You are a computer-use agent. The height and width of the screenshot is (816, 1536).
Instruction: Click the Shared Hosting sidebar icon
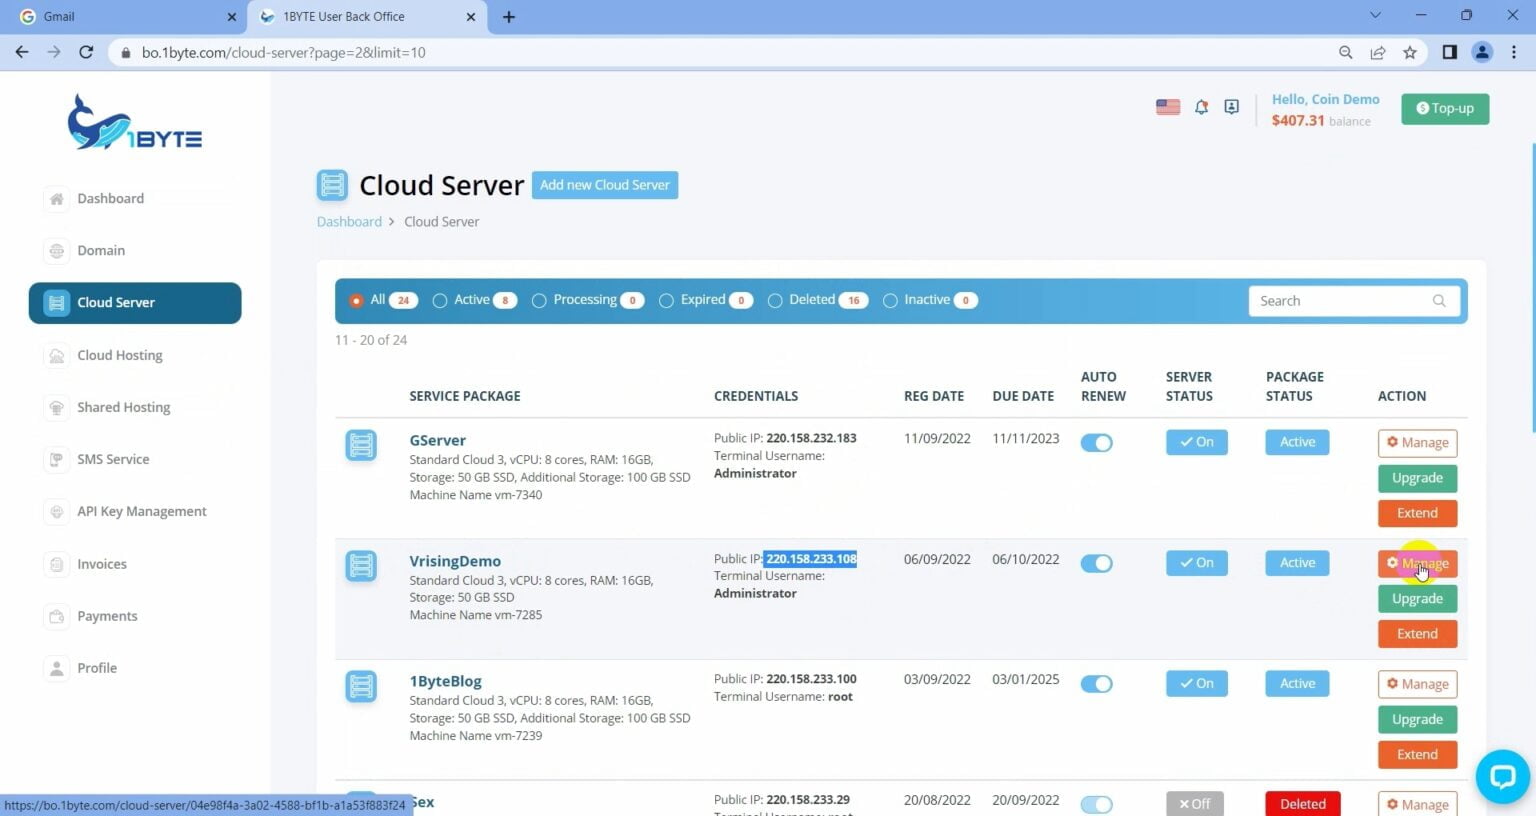tap(57, 407)
